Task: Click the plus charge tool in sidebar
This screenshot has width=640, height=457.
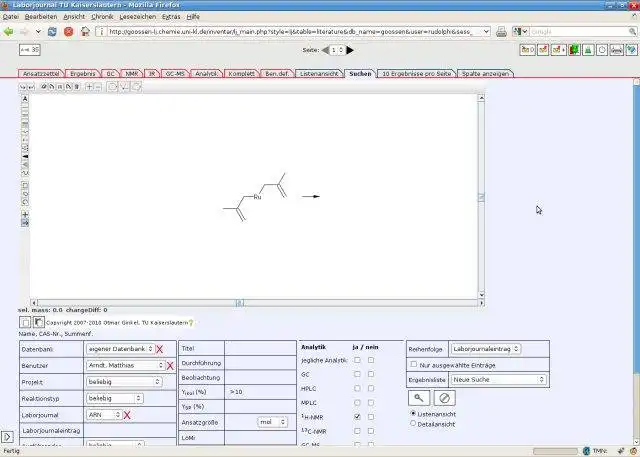Action: pyautogui.click(x=25, y=214)
